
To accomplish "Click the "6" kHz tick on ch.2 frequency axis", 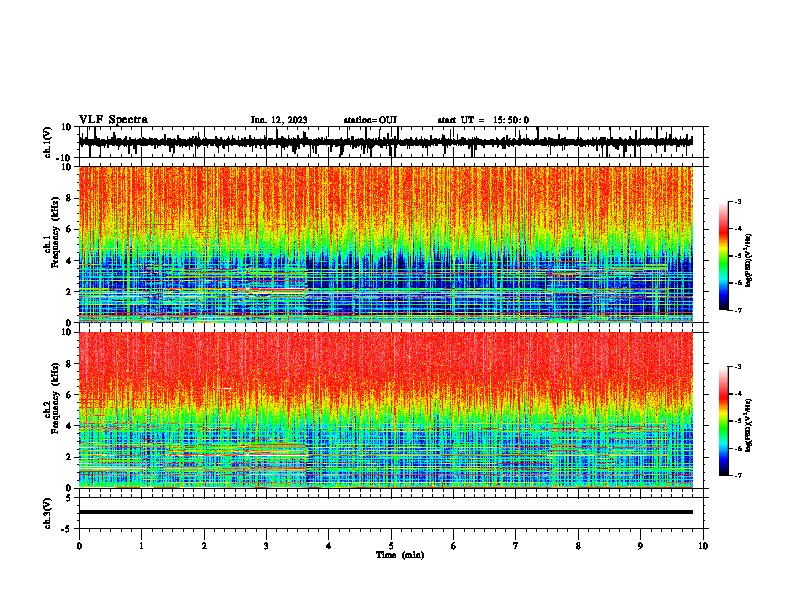I will pyautogui.click(x=69, y=395).
